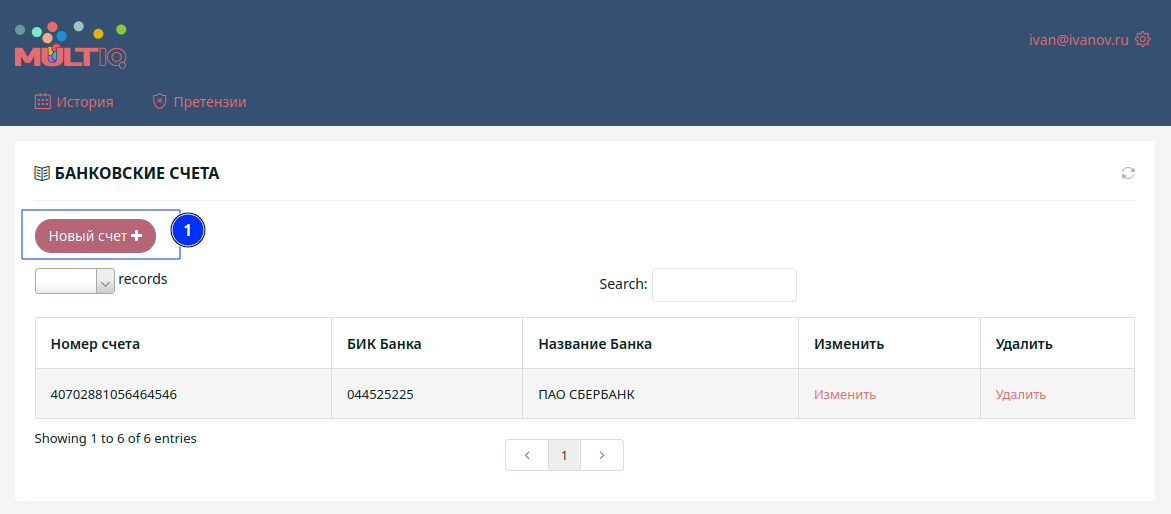Open the Претензии menu item
Image resolution: width=1171 pixels, height=514 pixels.
click(199, 102)
